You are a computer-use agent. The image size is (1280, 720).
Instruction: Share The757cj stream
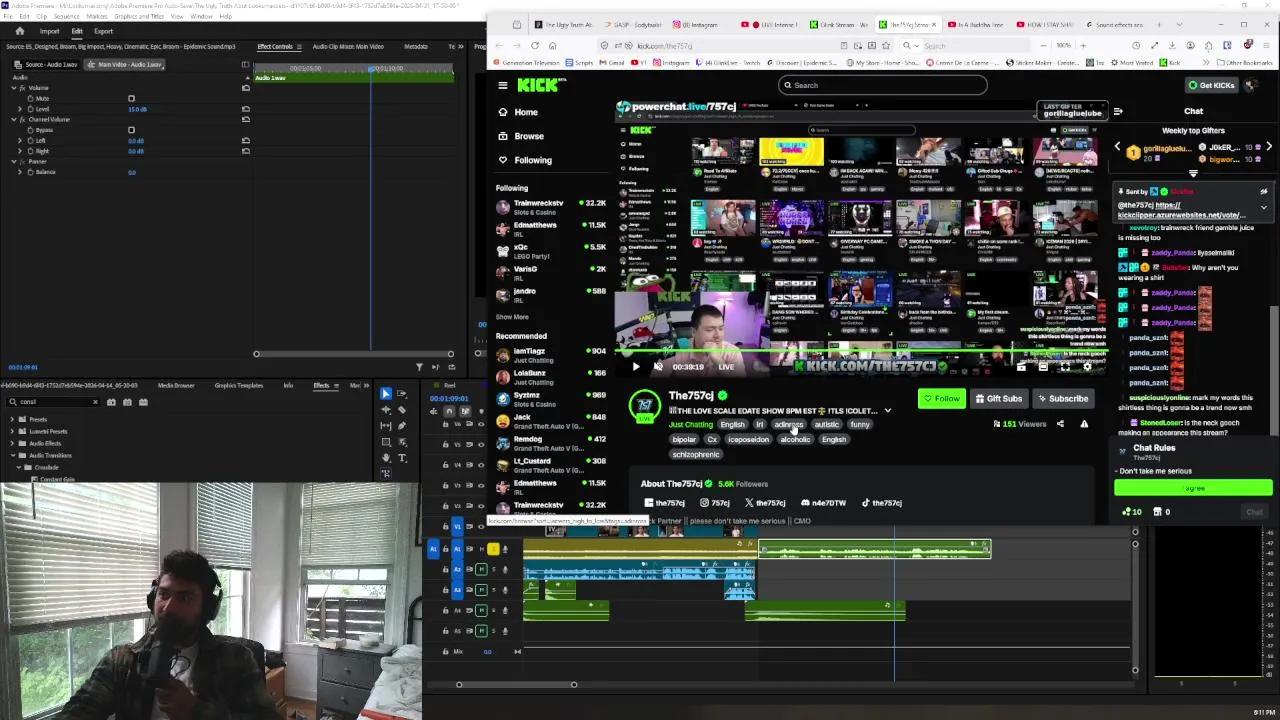(x=1060, y=424)
